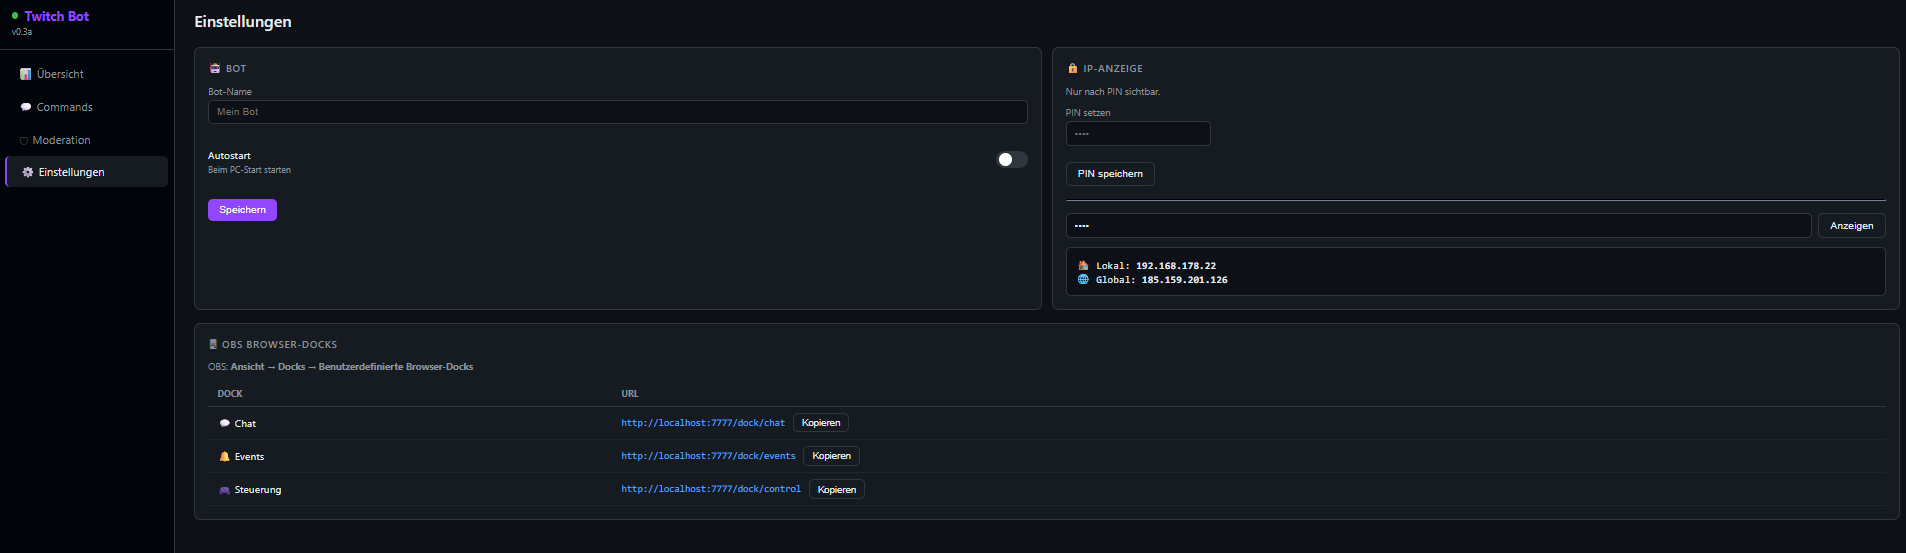Image resolution: width=1906 pixels, height=553 pixels.
Task: Click the v0.3a version label
Action: click(22, 32)
